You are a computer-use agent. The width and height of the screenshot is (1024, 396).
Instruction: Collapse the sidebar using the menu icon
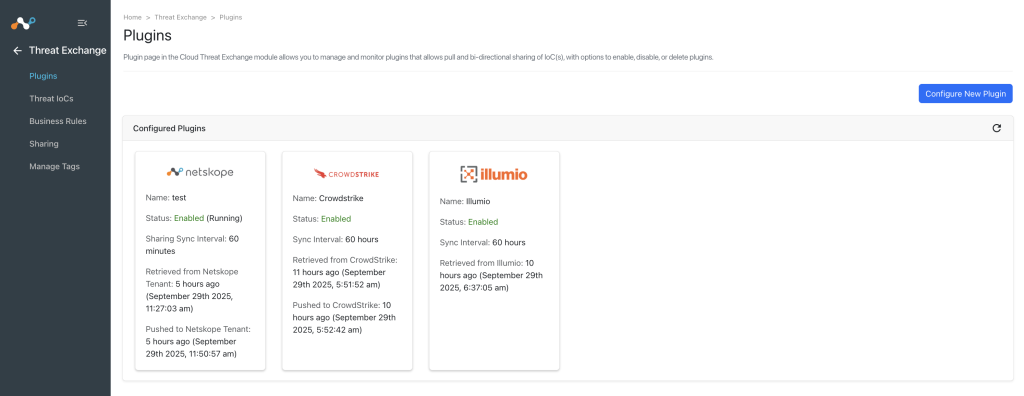click(82, 23)
